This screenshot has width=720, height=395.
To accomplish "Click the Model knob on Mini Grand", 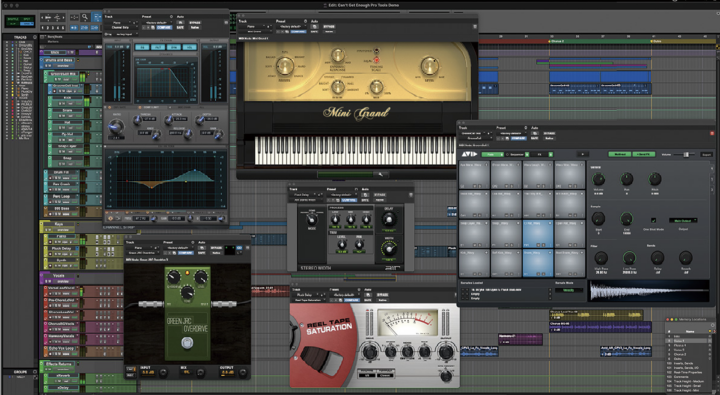I will point(284,67).
